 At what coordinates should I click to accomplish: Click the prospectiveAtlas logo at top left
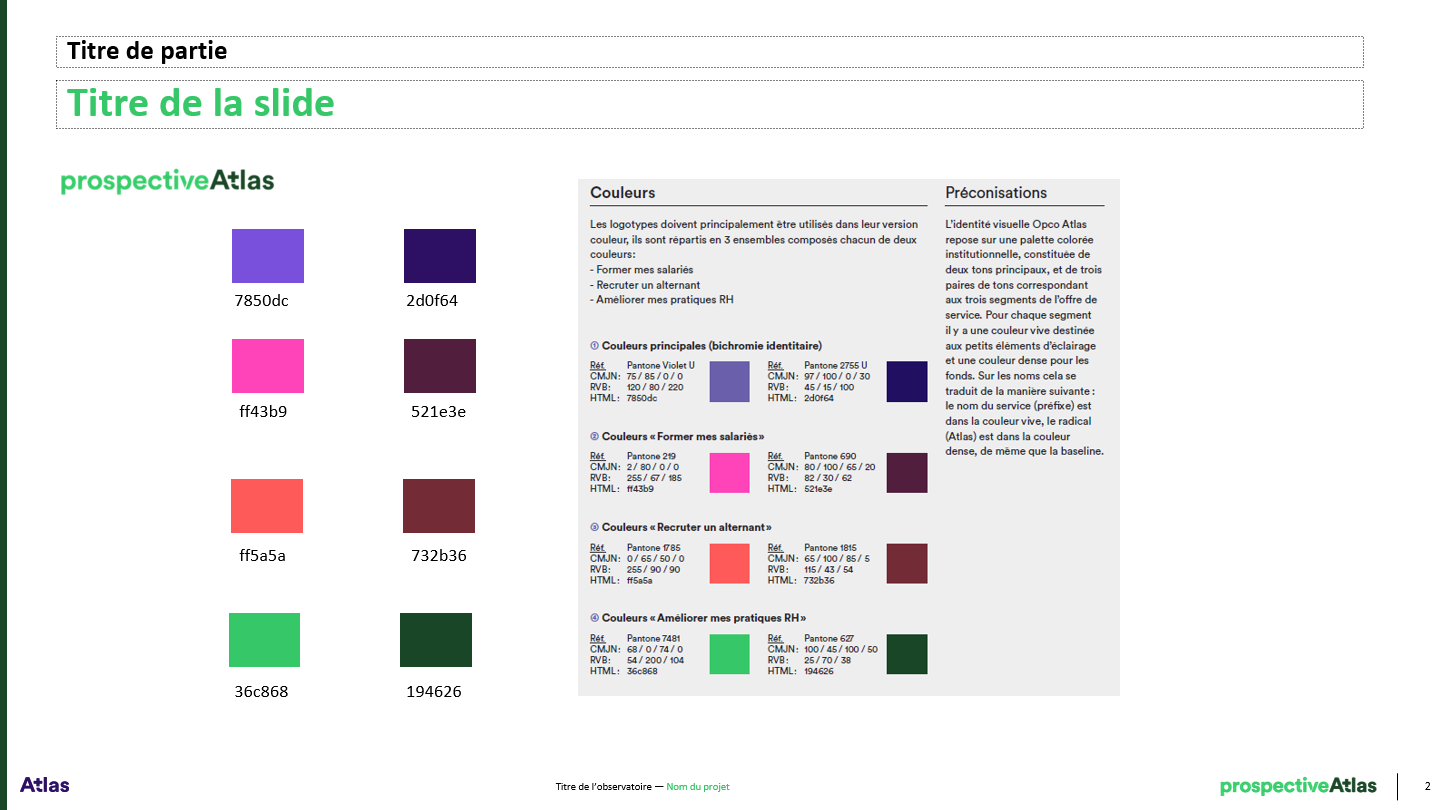(167, 181)
